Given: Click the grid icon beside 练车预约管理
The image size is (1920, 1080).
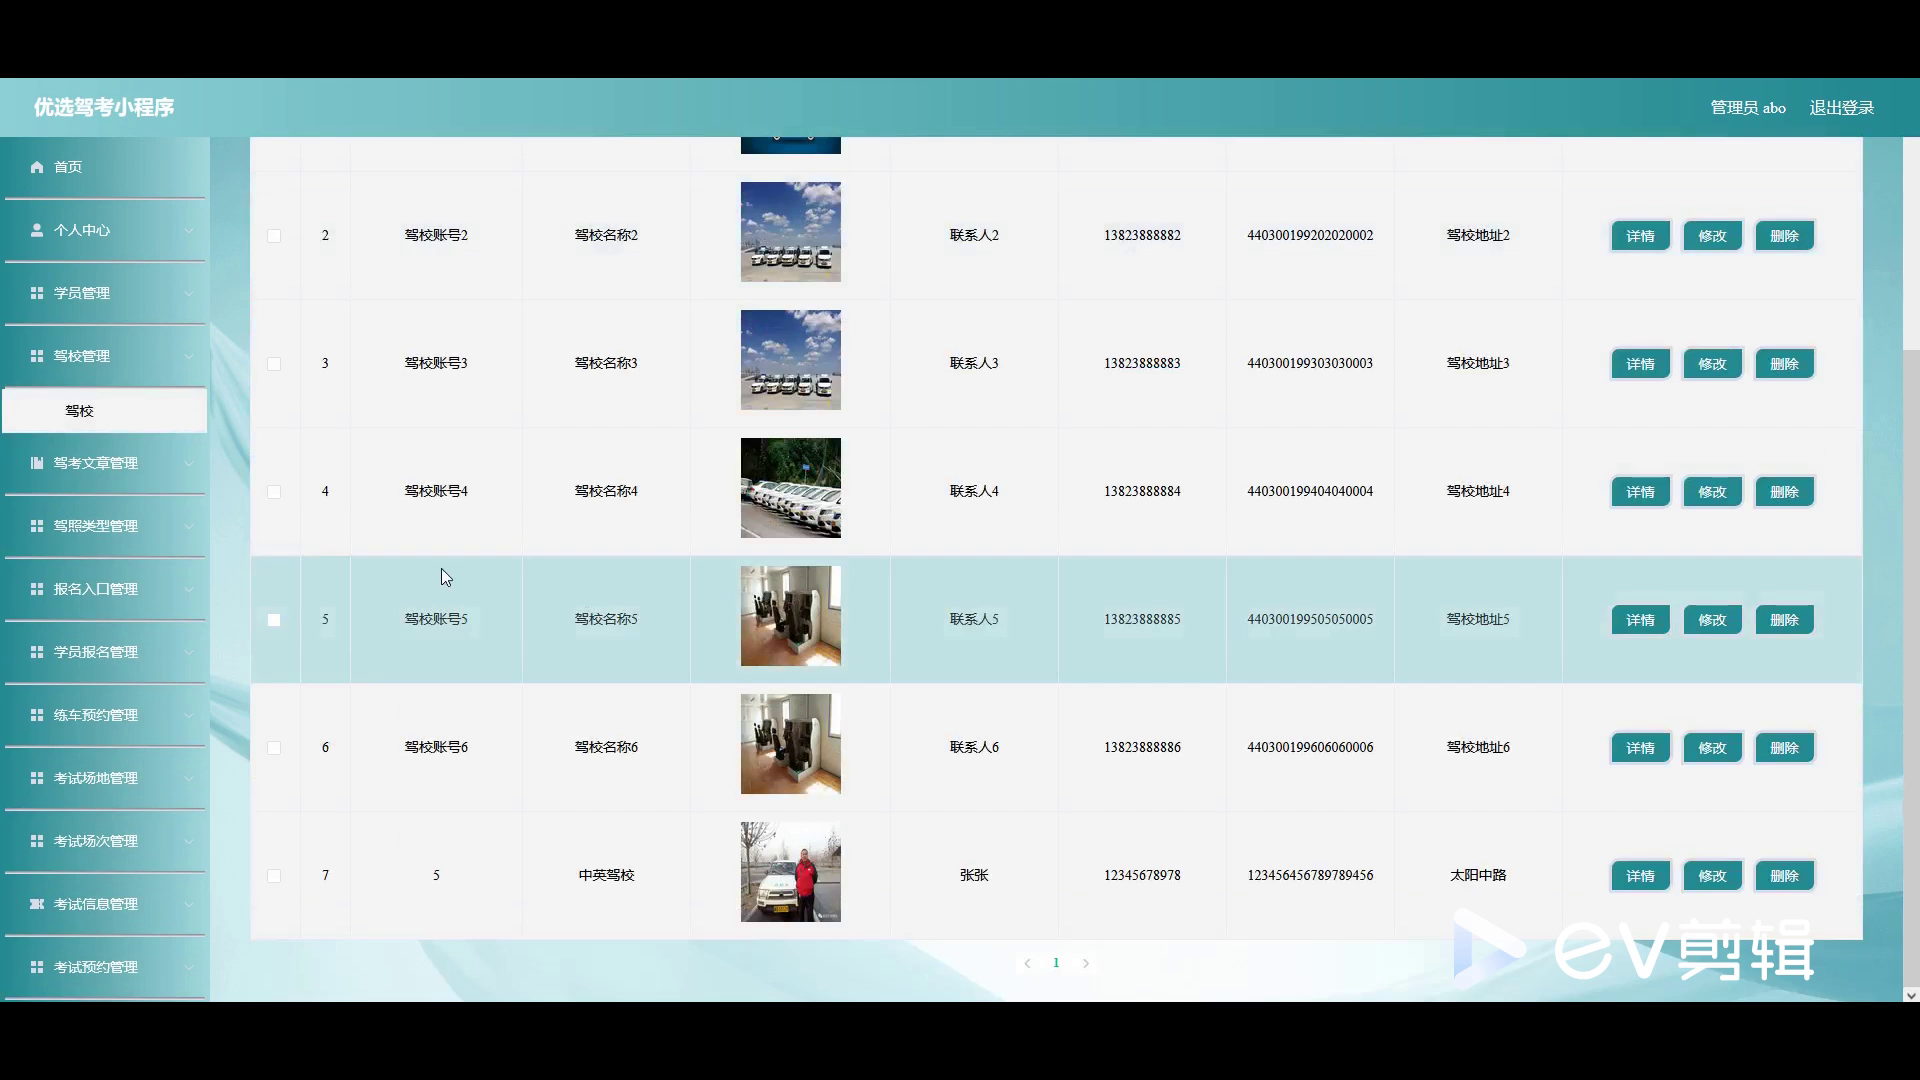Looking at the screenshot, I should [x=37, y=715].
